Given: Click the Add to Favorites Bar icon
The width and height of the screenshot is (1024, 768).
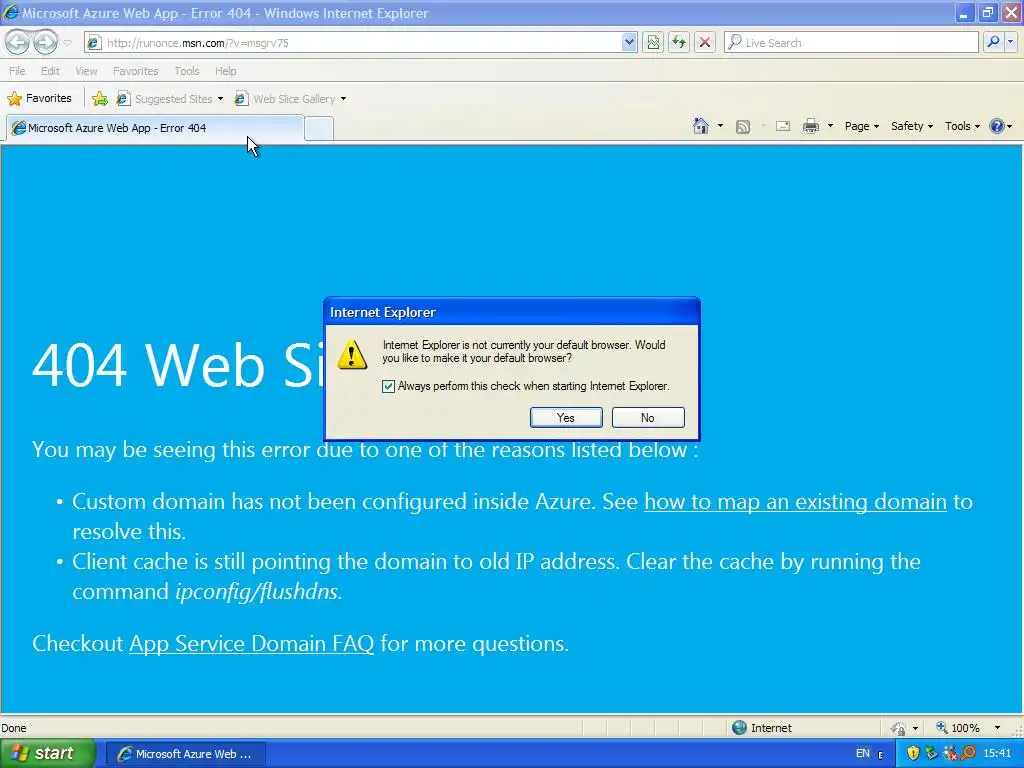Looking at the screenshot, I should pos(100,99).
